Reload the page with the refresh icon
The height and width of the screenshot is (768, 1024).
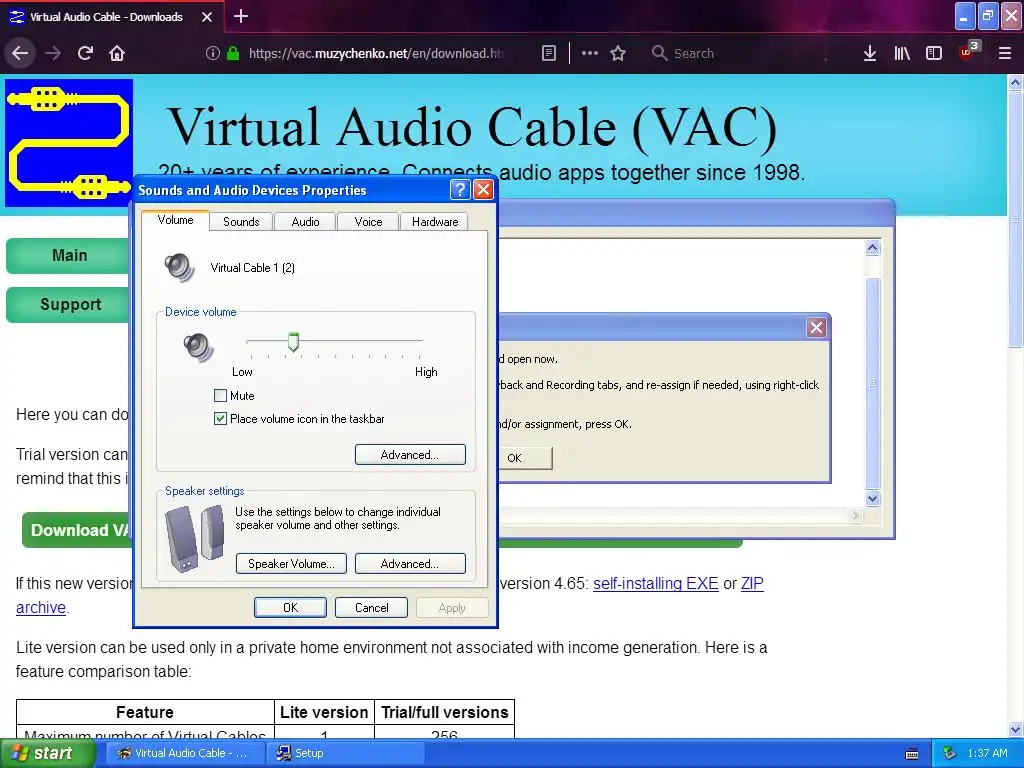click(x=85, y=53)
